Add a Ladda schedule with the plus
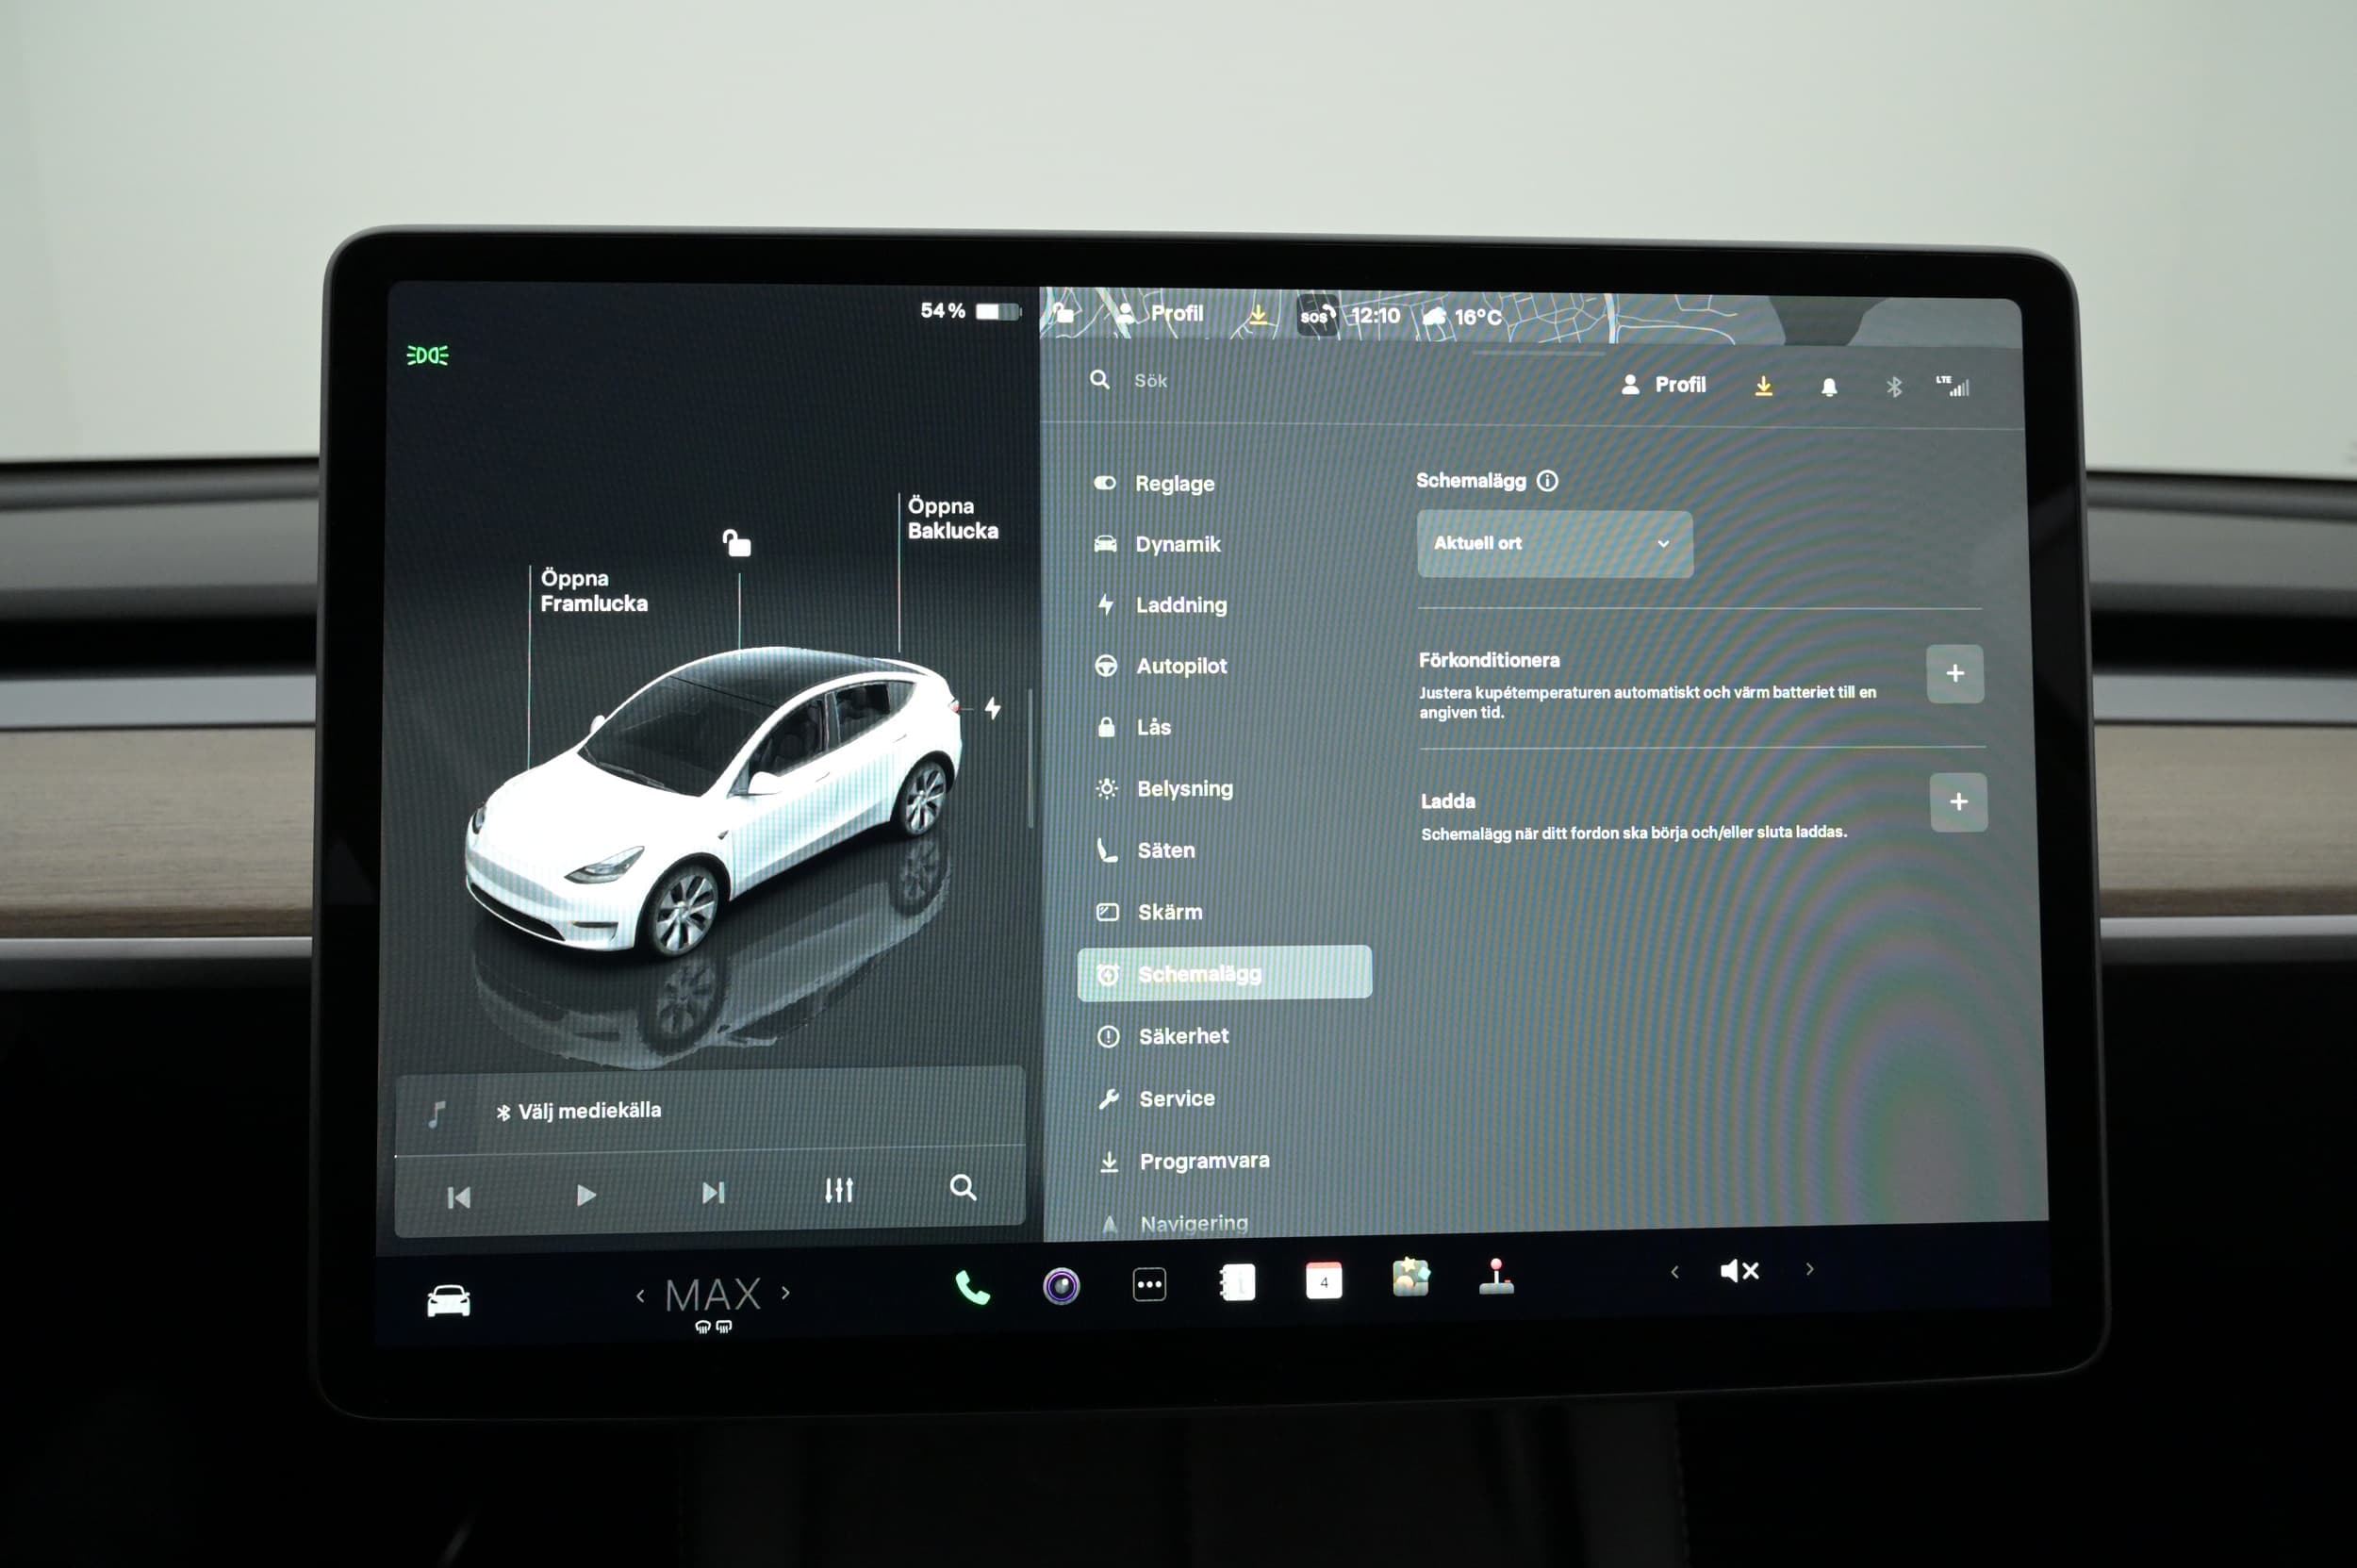Screen dimensions: 2357x1568 (x=1958, y=802)
